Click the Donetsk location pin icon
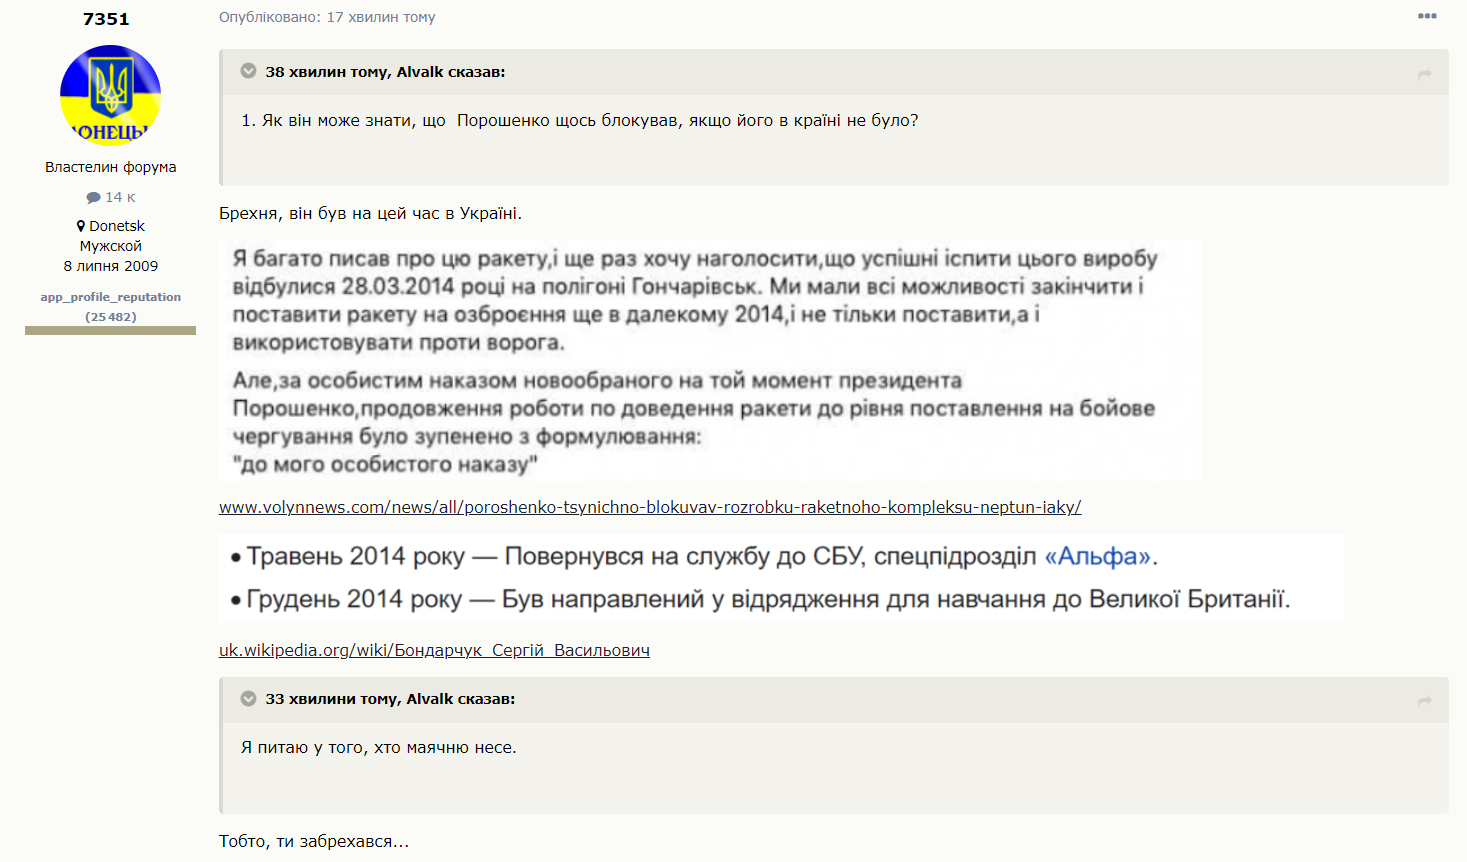1467x862 pixels. pos(81,226)
